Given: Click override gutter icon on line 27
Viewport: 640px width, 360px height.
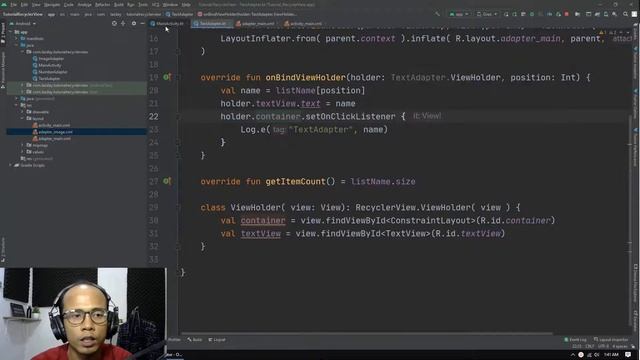Looking at the screenshot, I should pos(167,181).
